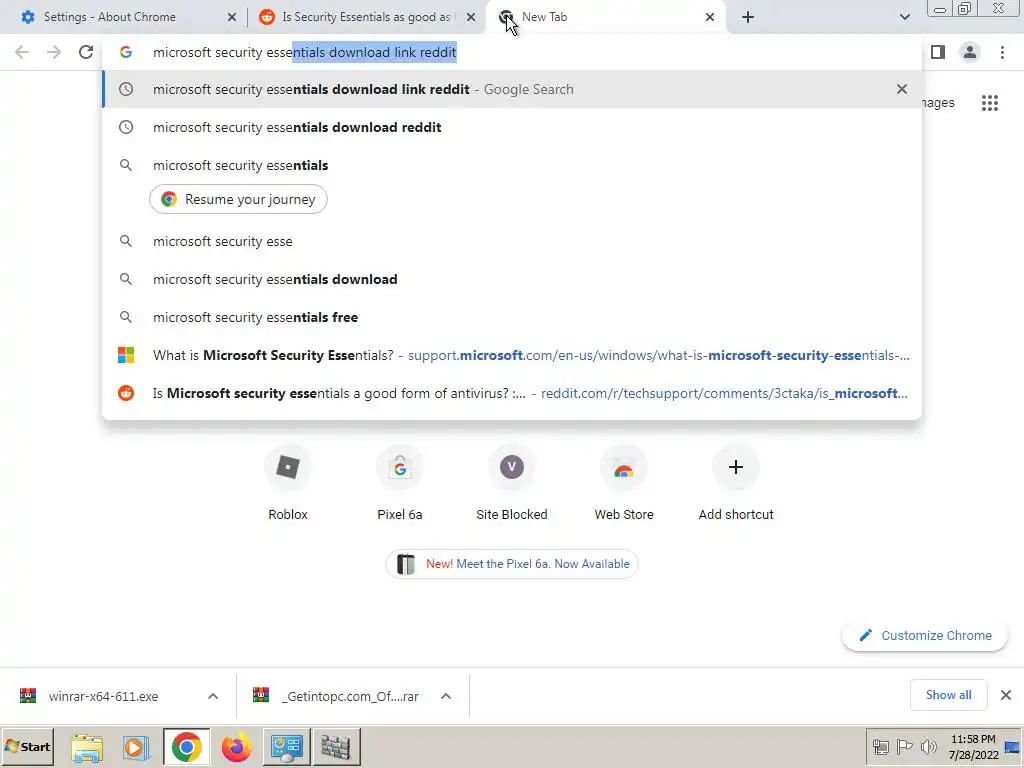Click the browser Forward arrow
This screenshot has height=768, width=1024.
[x=54, y=52]
